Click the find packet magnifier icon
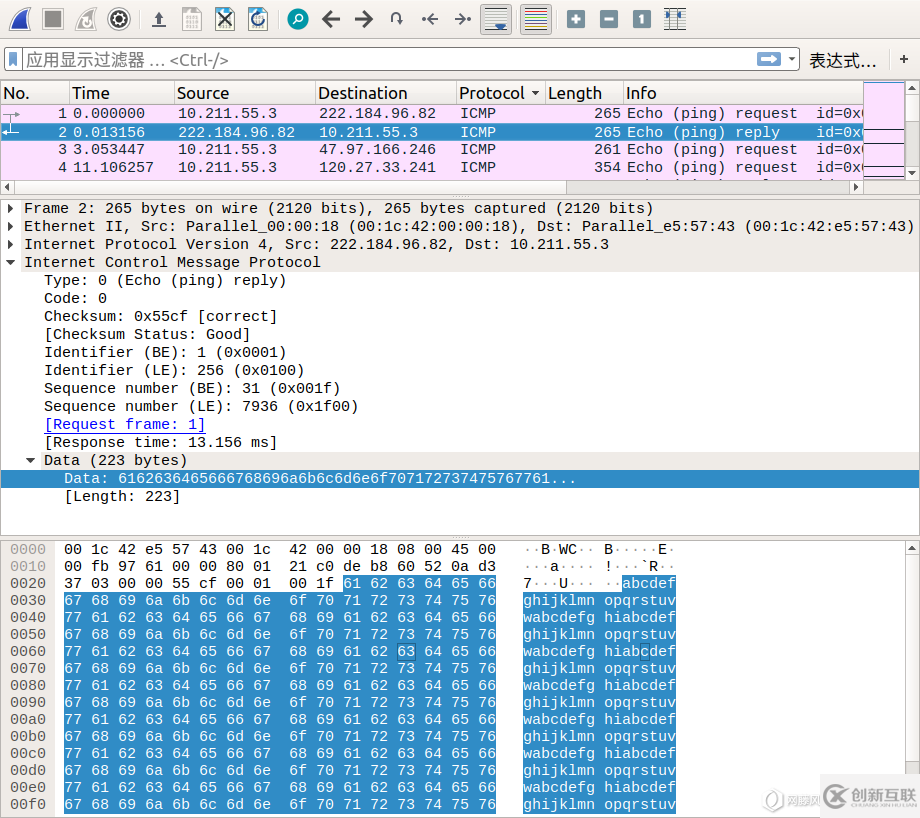 pos(297,19)
